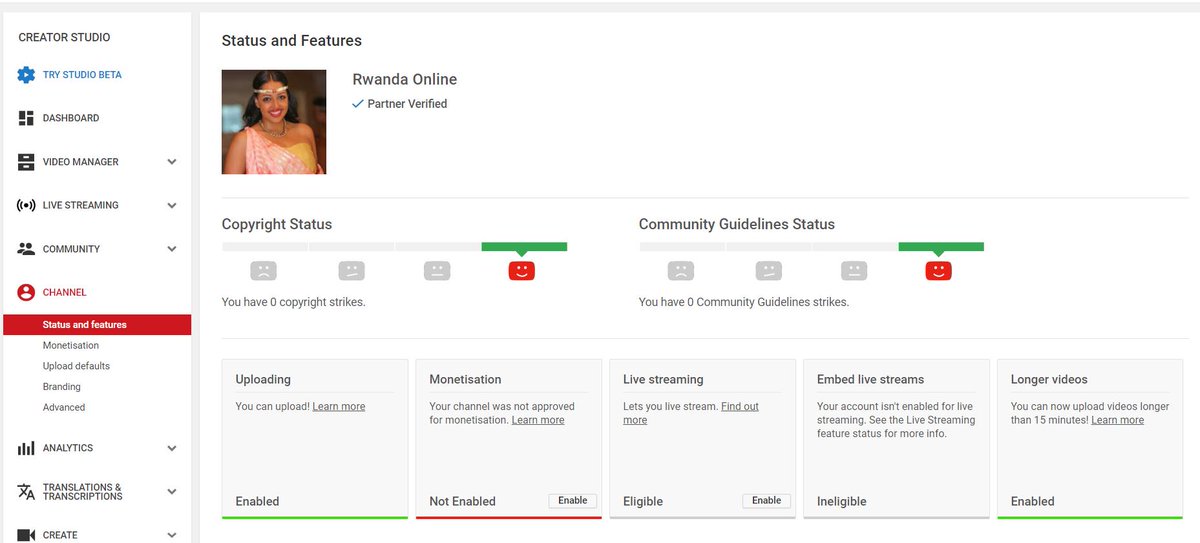Click the Rwanda Online channel profile picture
Viewport: 1200px width, 543px height.
pyautogui.click(x=274, y=122)
